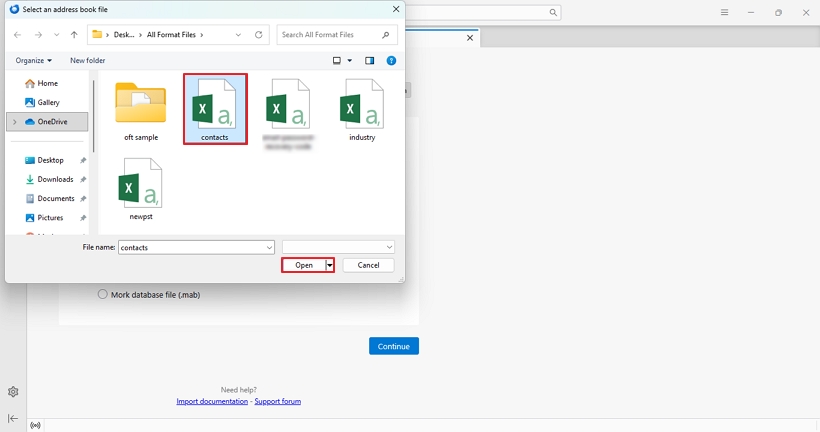Expand the OneDrive tree node
820x432 pixels.
[15, 122]
